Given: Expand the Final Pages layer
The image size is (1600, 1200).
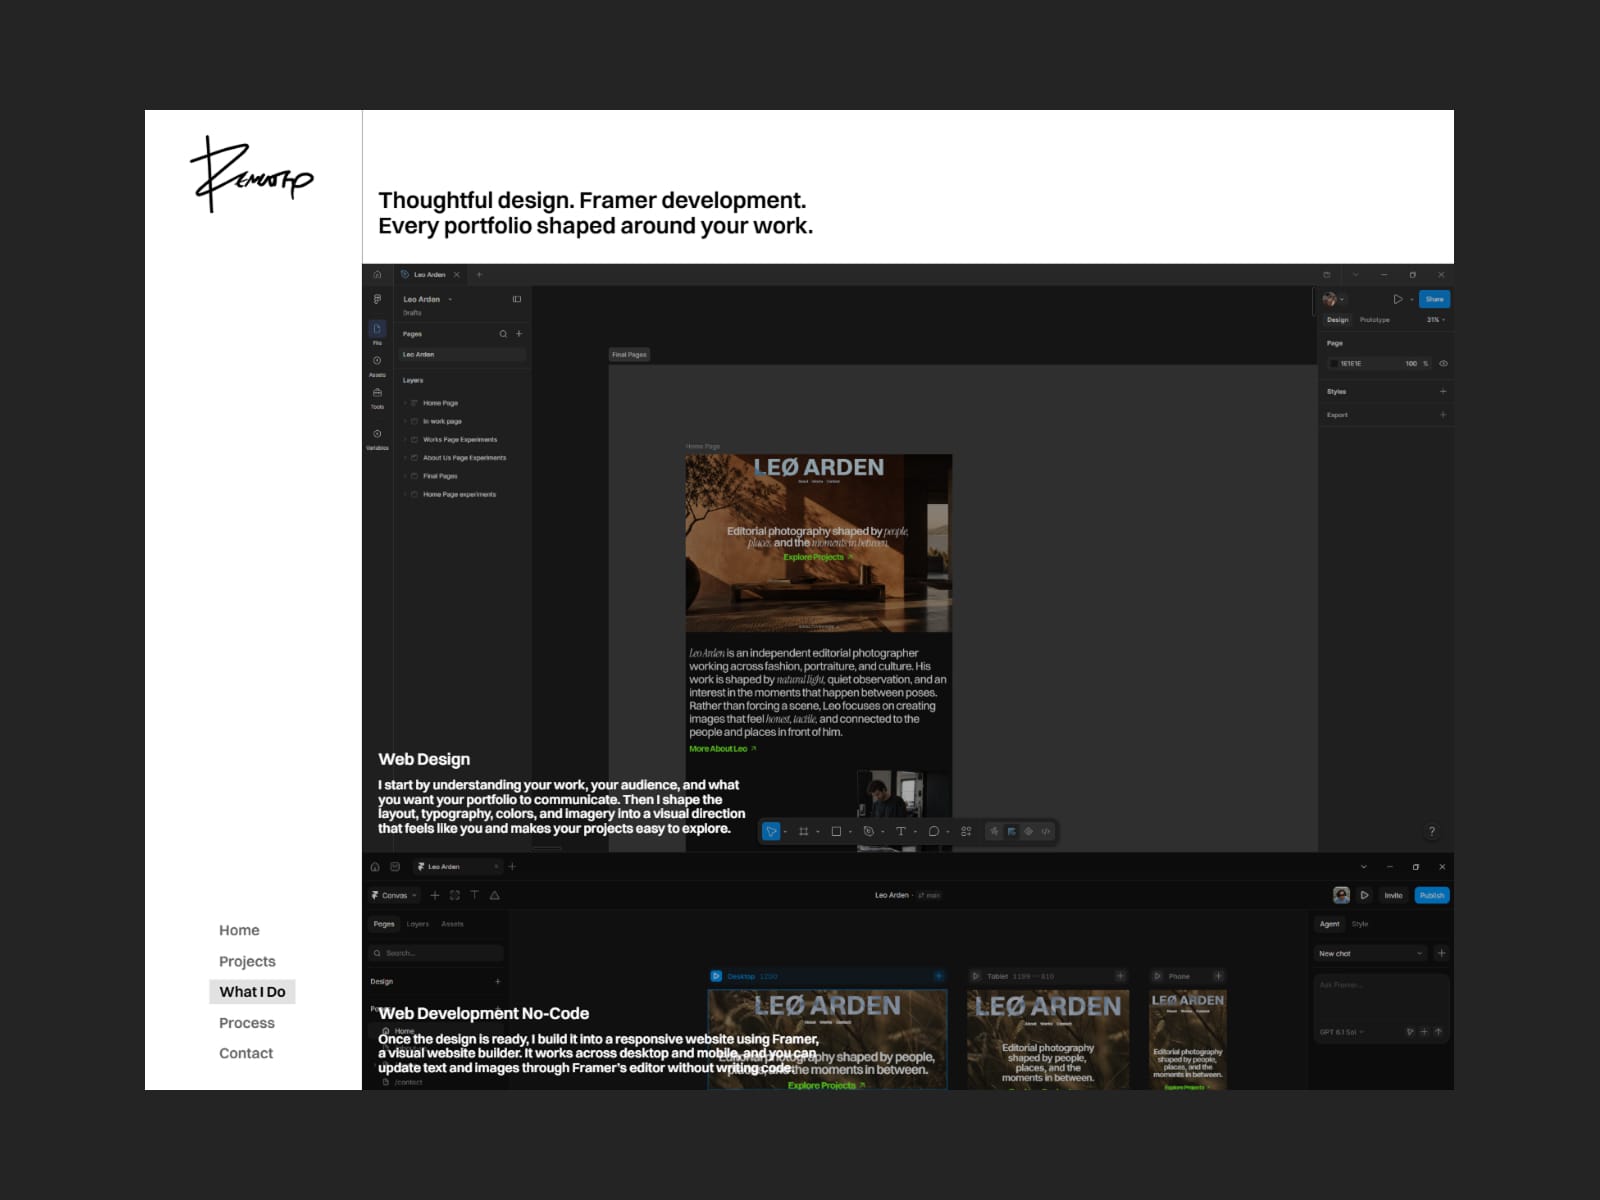Looking at the screenshot, I should point(405,476).
